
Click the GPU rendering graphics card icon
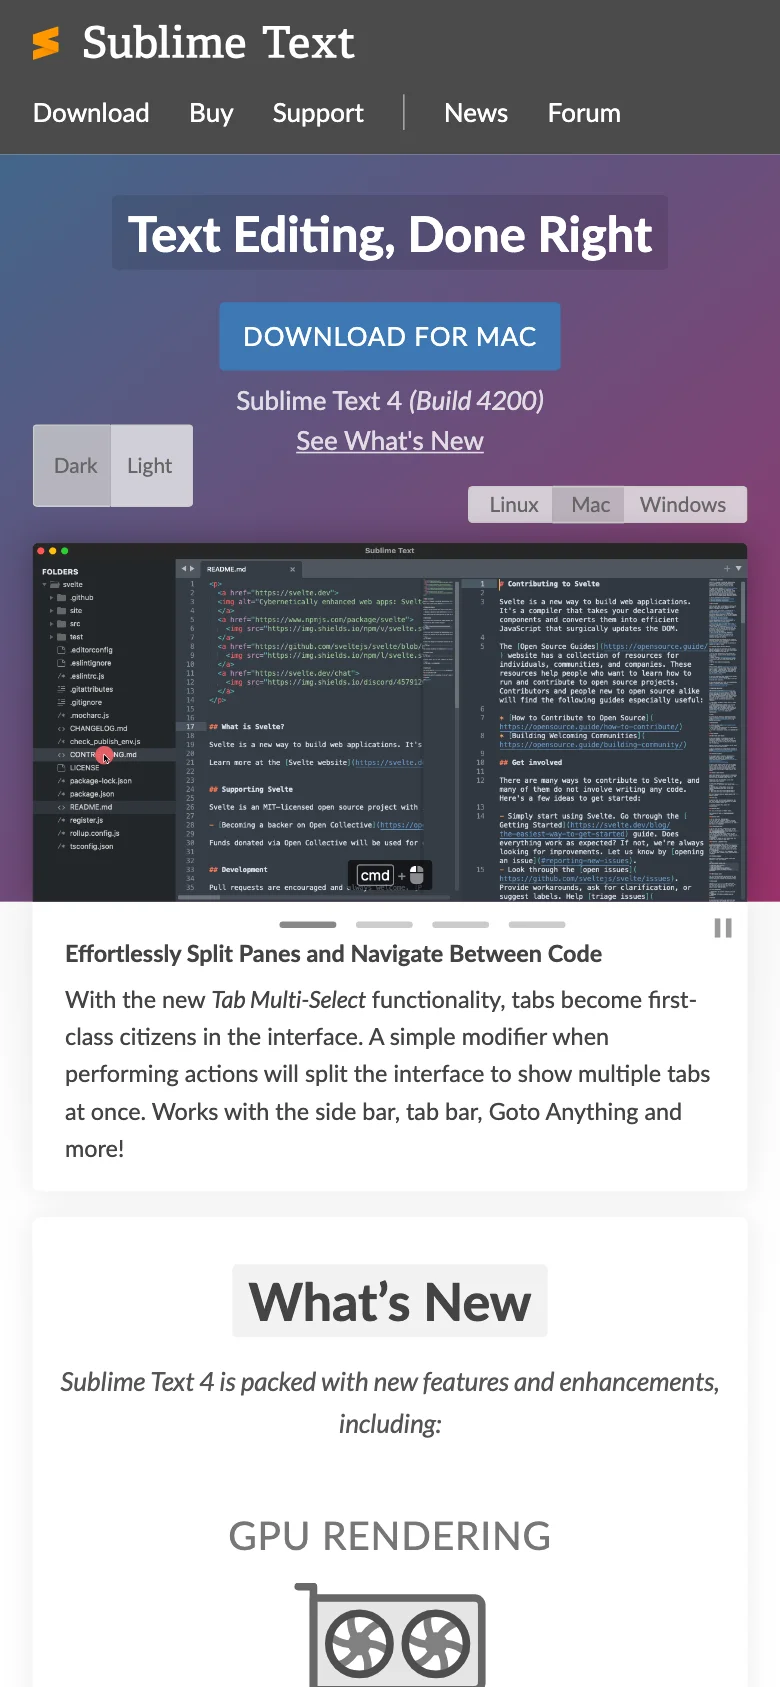pyautogui.click(x=390, y=1634)
